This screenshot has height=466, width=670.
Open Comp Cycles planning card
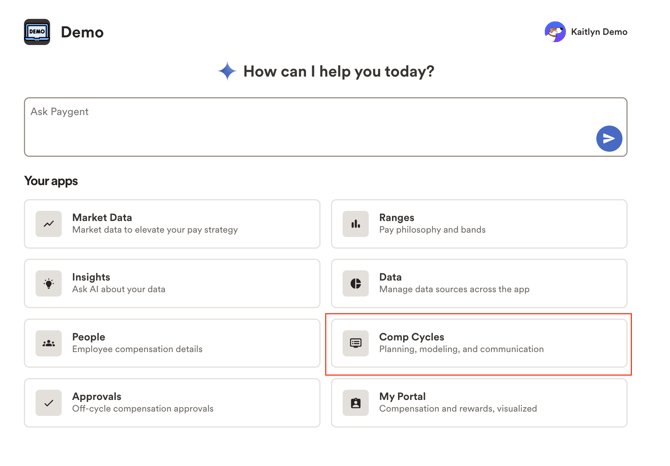pyautogui.click(x=479, y=343)
